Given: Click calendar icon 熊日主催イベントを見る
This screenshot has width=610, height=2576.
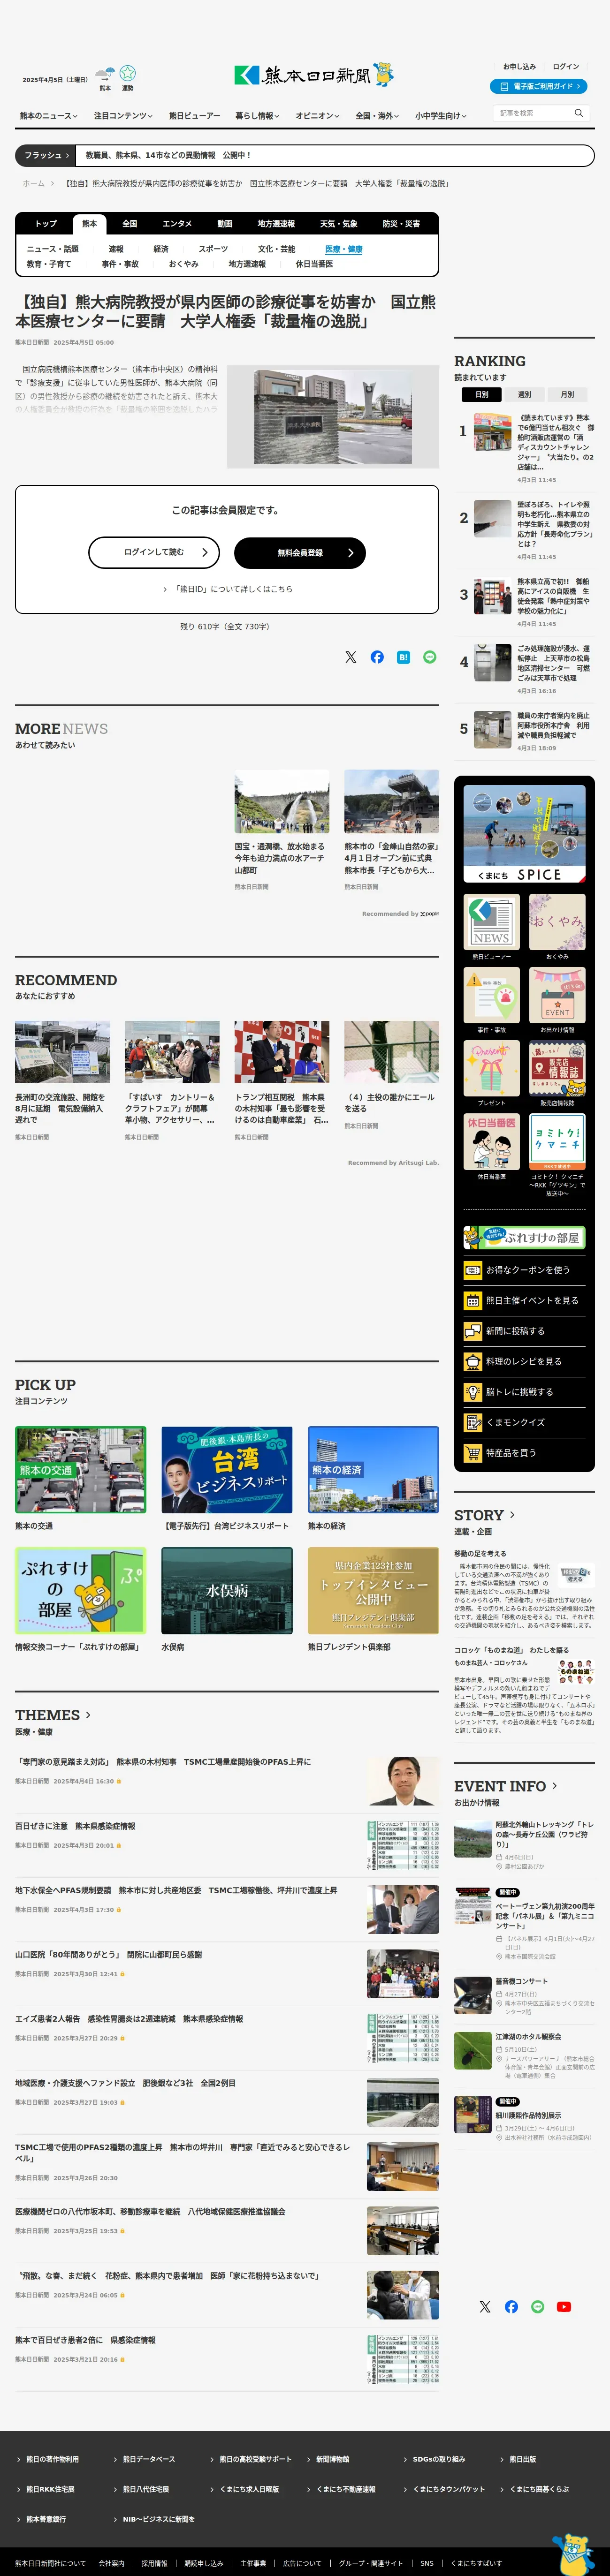Looking at the screenshot, I should click(x=473, y=1300).
